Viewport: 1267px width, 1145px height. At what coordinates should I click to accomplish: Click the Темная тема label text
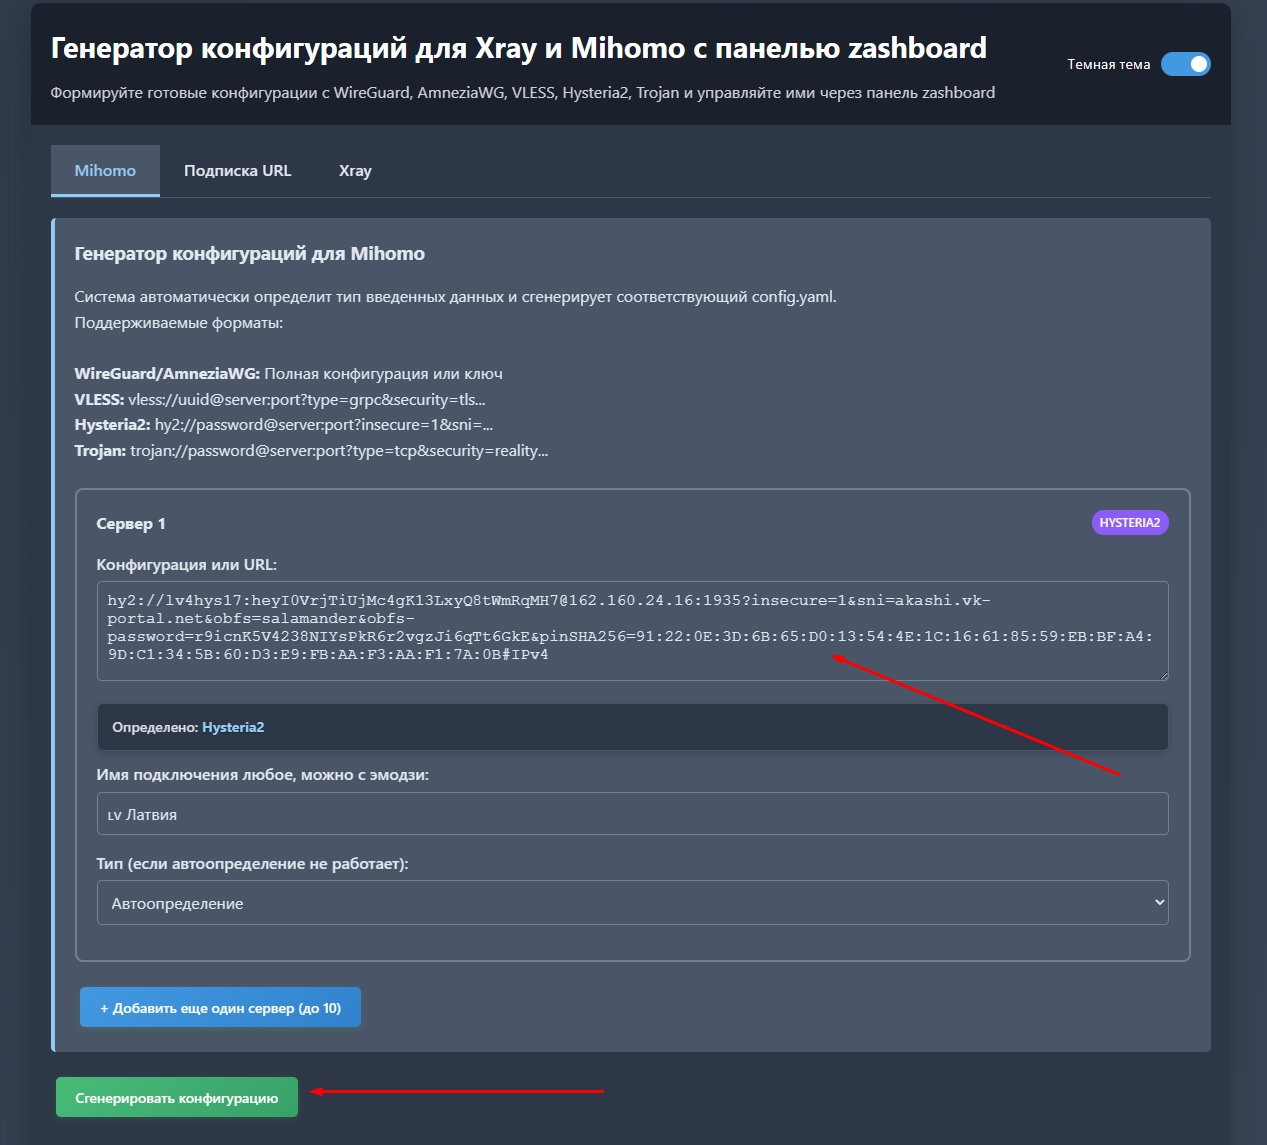pyautogui.click(x=1108, y=64)
